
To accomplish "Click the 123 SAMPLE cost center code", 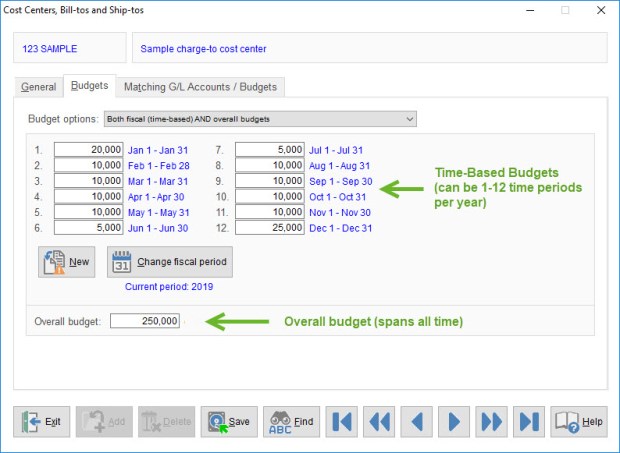I will (50, 49).
